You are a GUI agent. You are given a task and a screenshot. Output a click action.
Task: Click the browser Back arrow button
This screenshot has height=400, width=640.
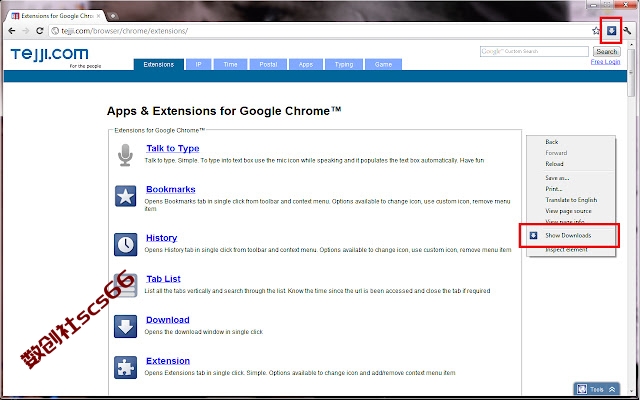click(x=12, y=31)
